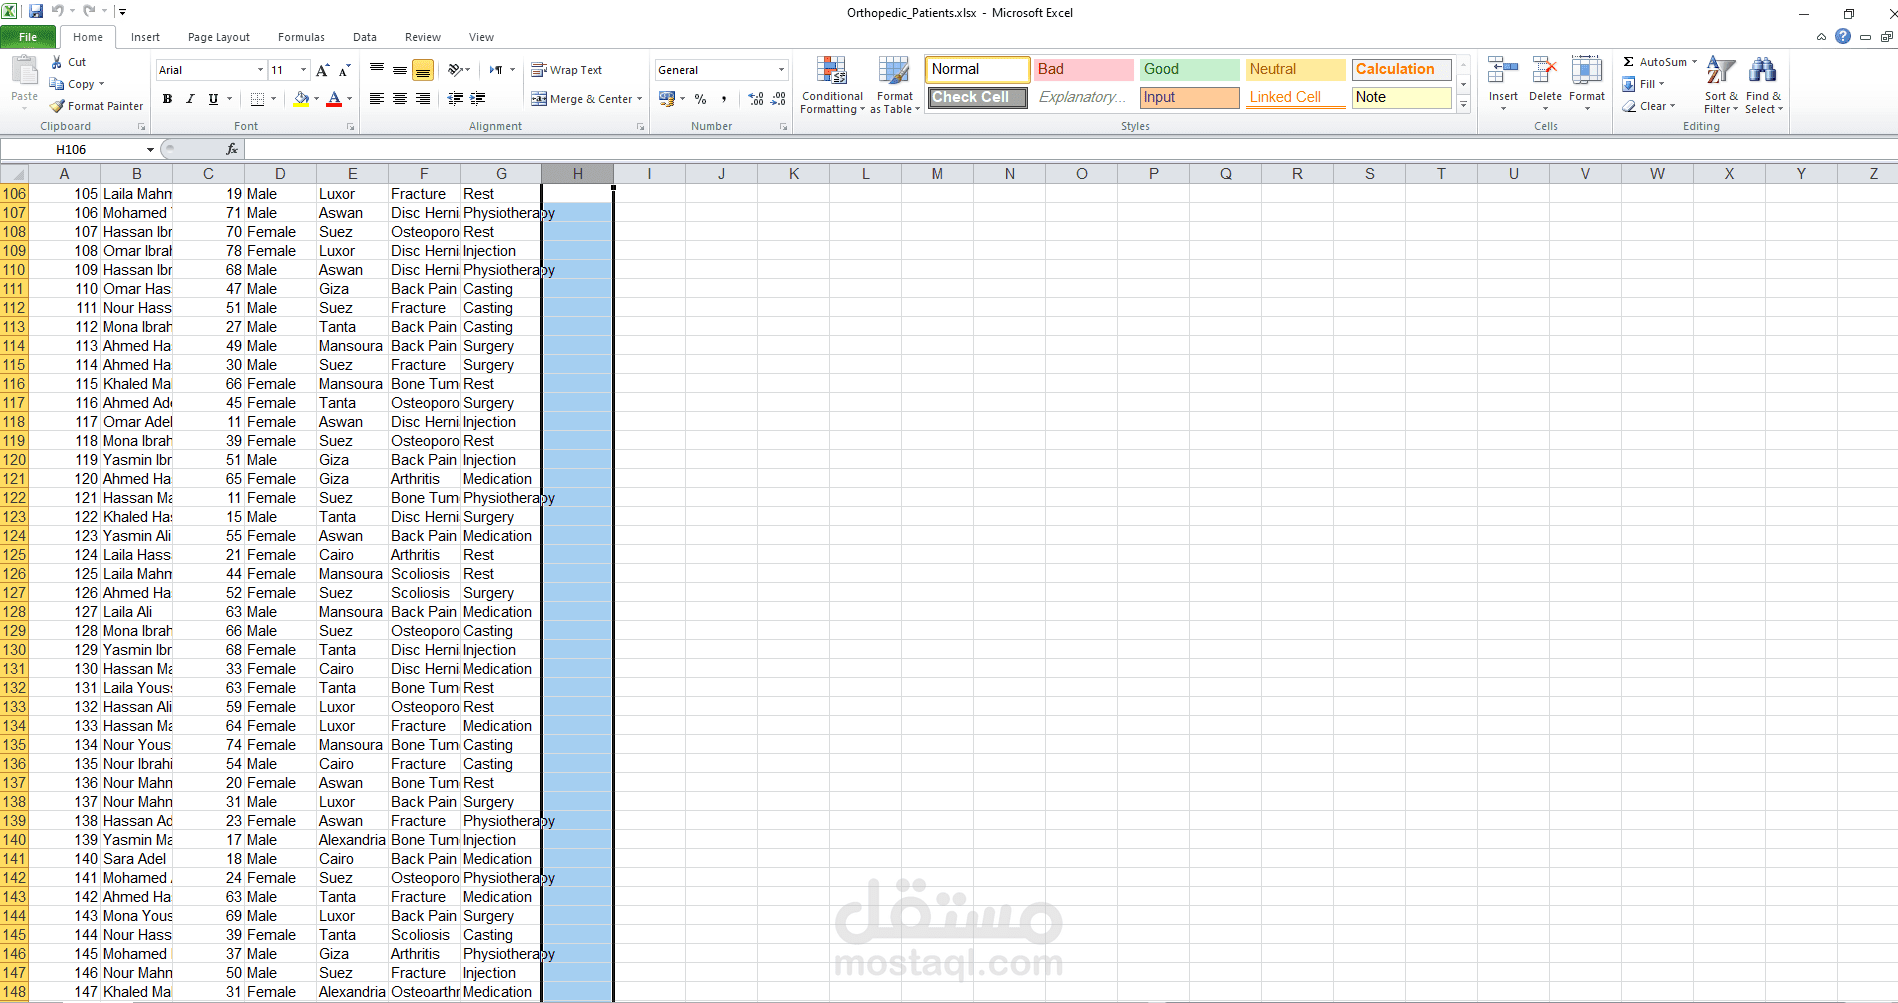1898x1003 pixels.
Task: Apply top vertical alignment
Action: tap(377, 70)
